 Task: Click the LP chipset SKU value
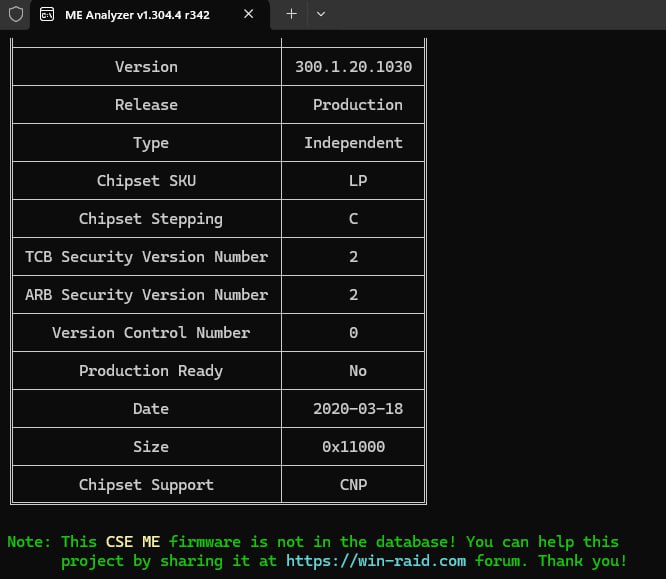pos(358,181)
